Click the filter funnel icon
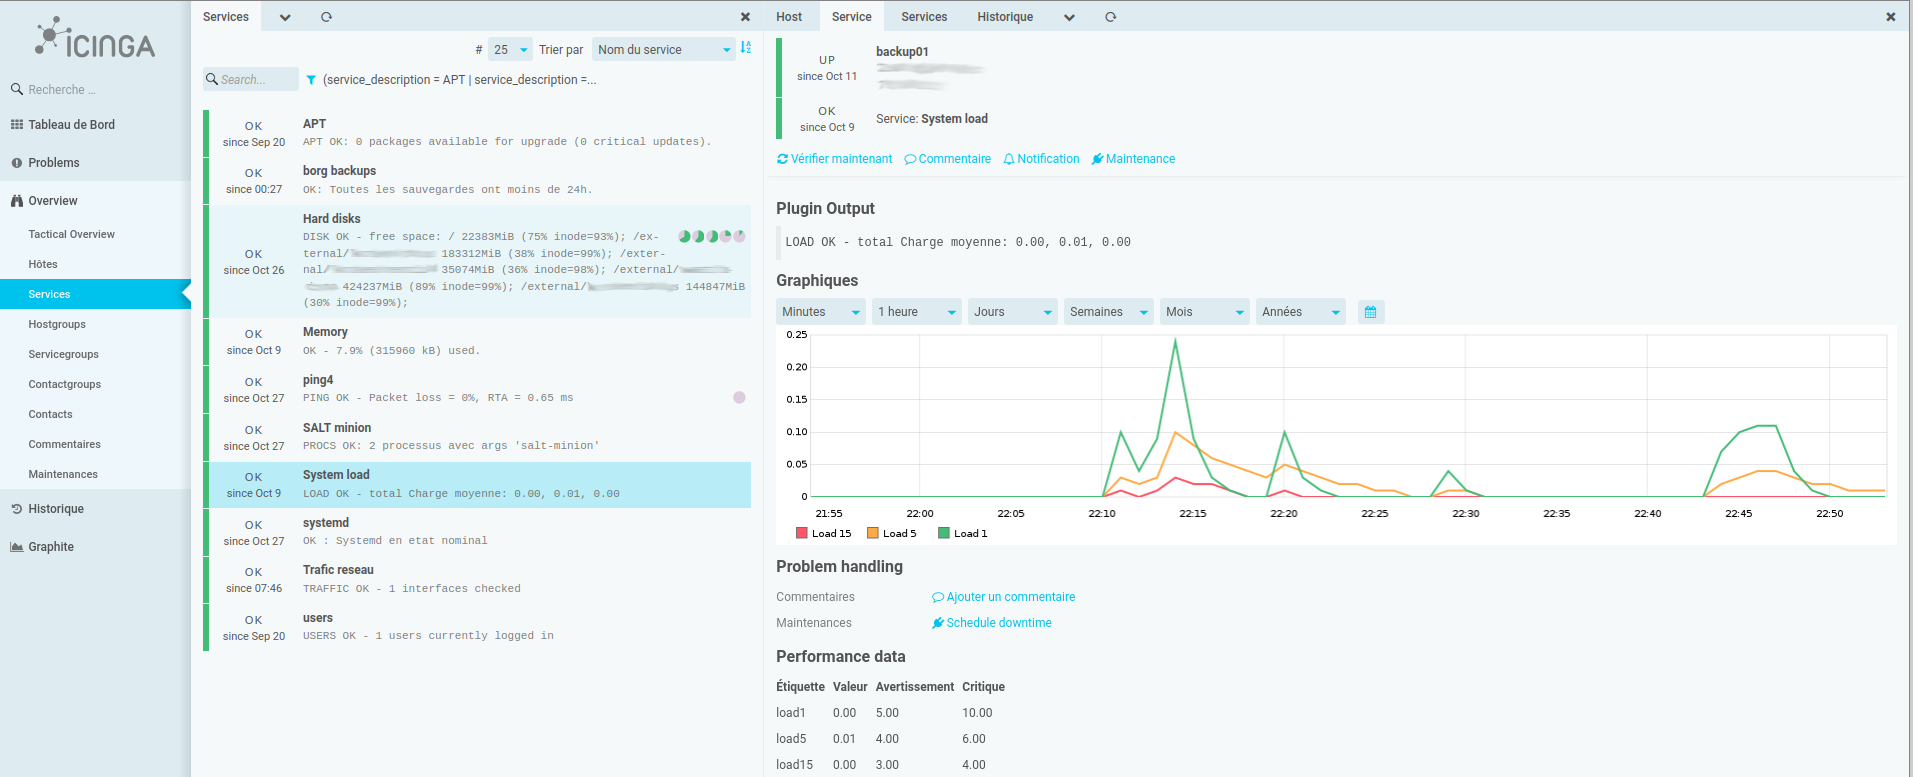Image resolution: width=1913 pixels, height=777 pixels. coord(312,80)
